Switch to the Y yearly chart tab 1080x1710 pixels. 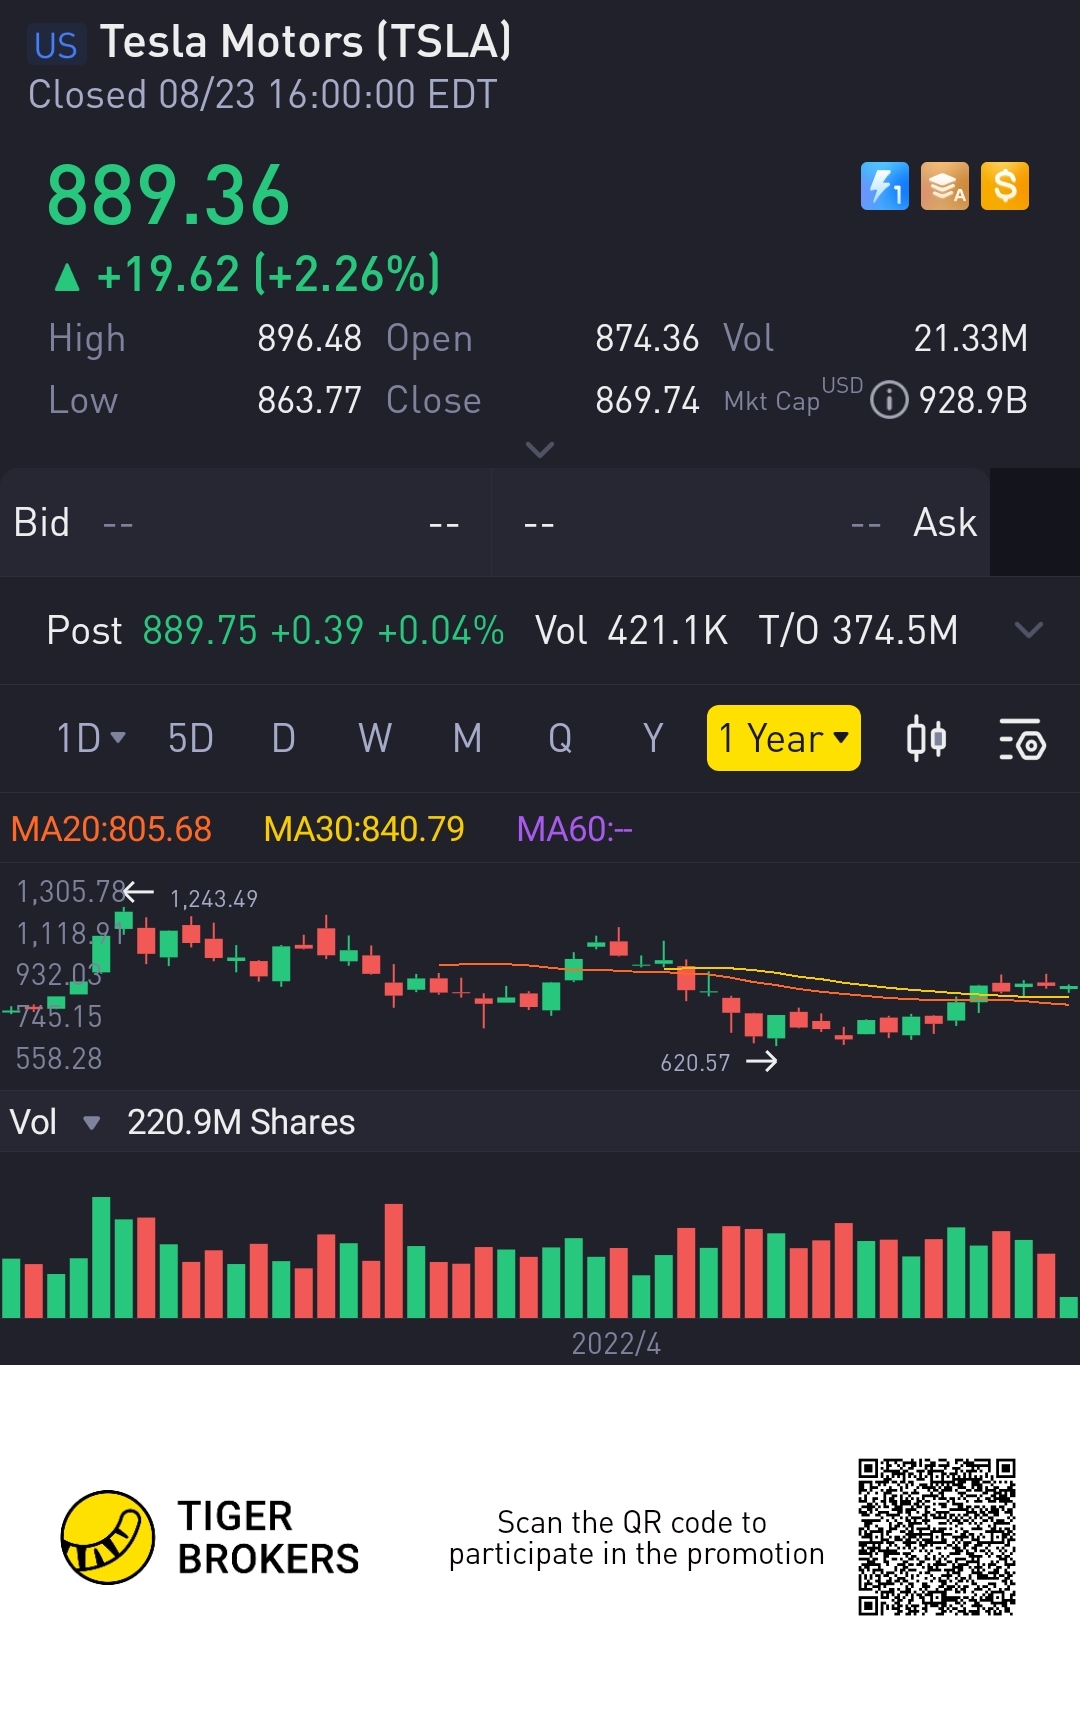(653, 738)
